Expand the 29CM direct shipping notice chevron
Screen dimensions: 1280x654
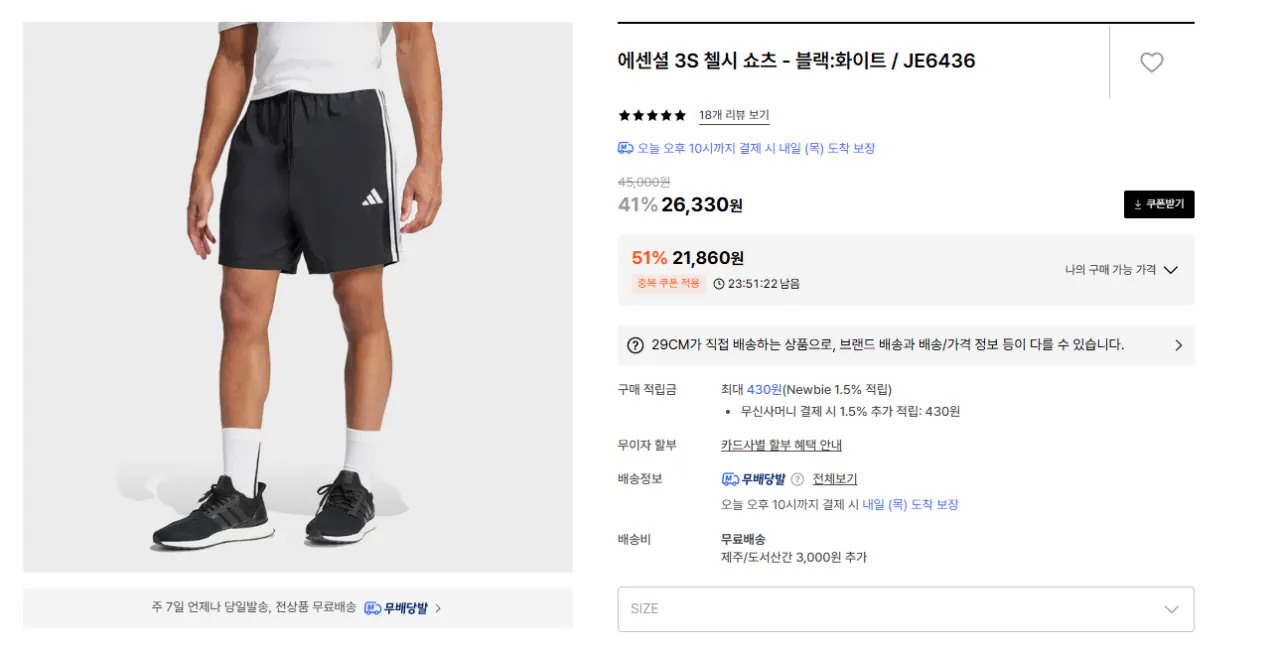point(1179,345)
